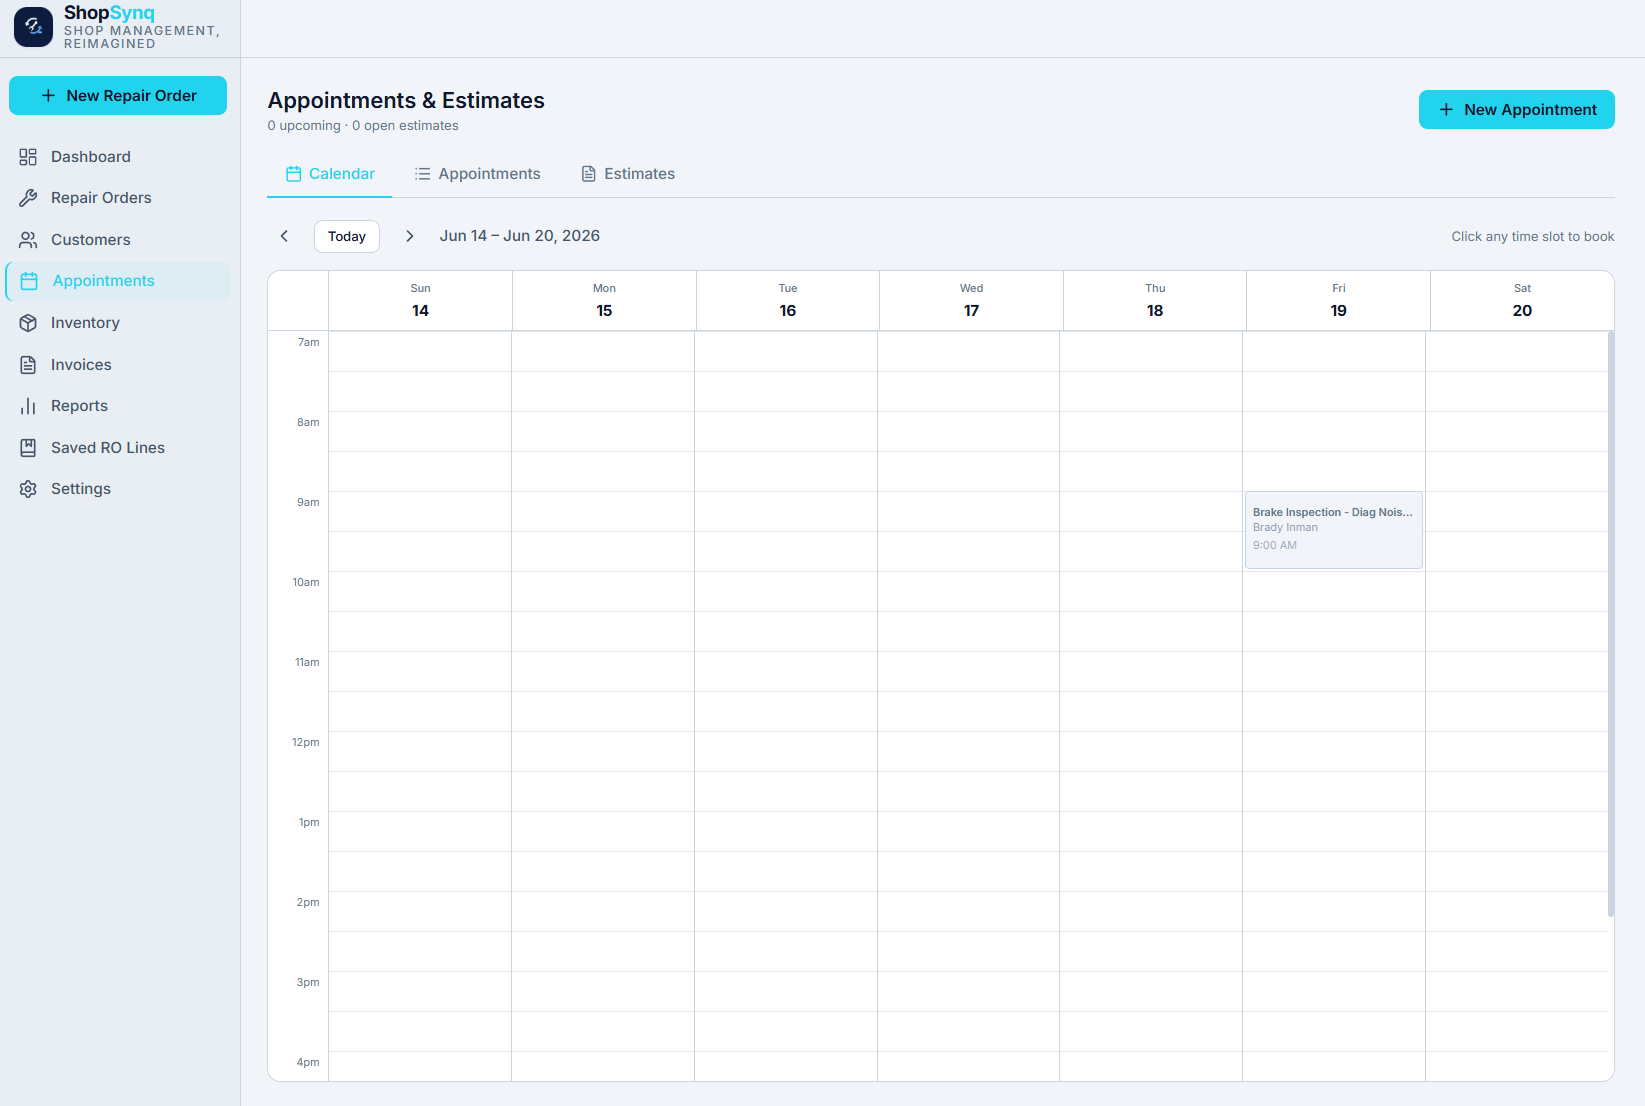Click the Wed 17 day header

click(x=971, y=301)
